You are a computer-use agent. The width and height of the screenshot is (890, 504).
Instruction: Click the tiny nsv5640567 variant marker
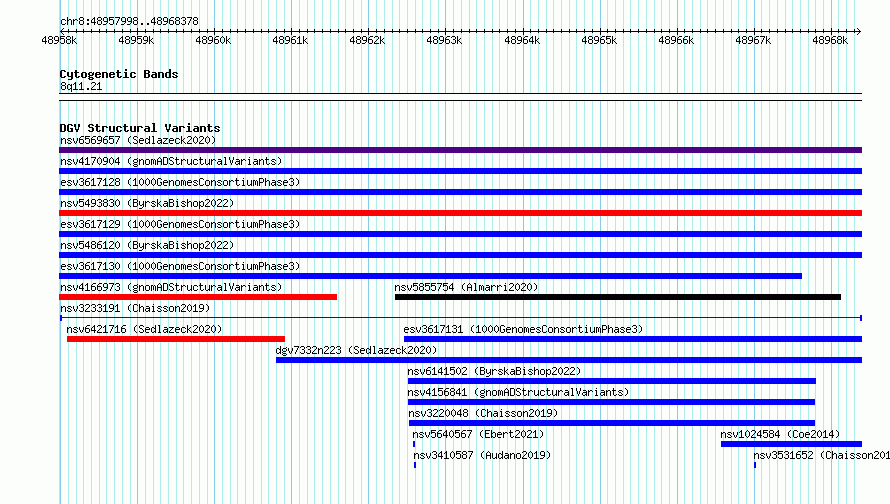(x=414, y=444)
